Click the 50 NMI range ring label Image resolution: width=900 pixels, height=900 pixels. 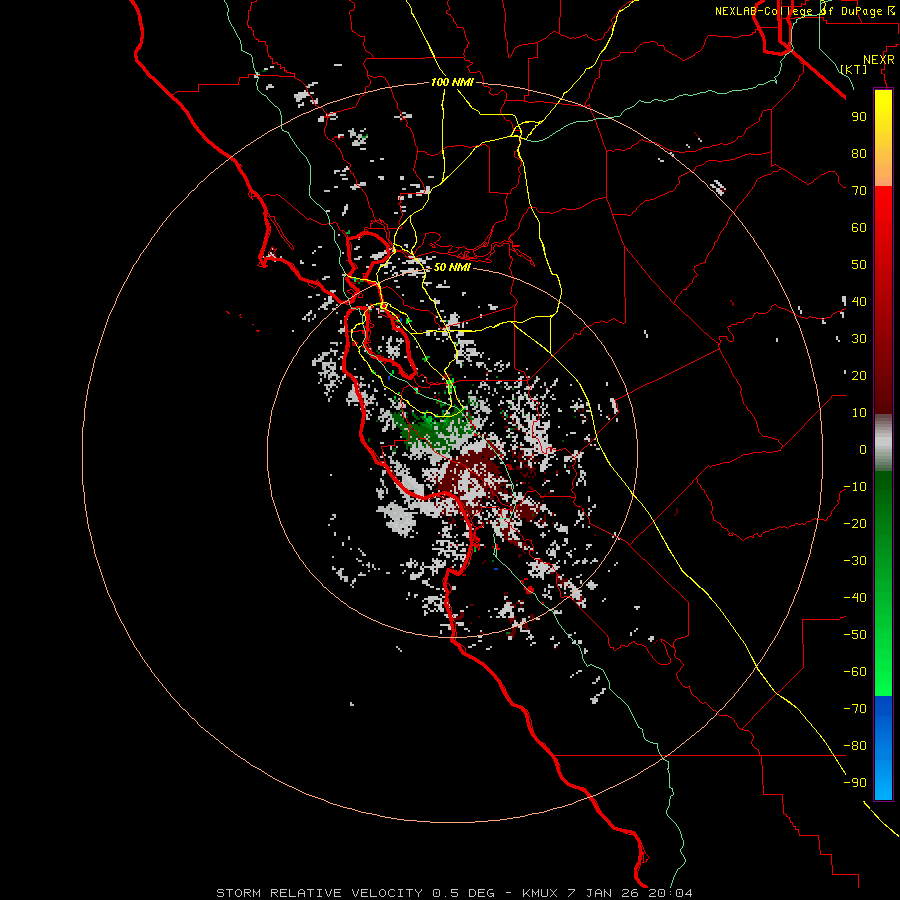point(452,267)
